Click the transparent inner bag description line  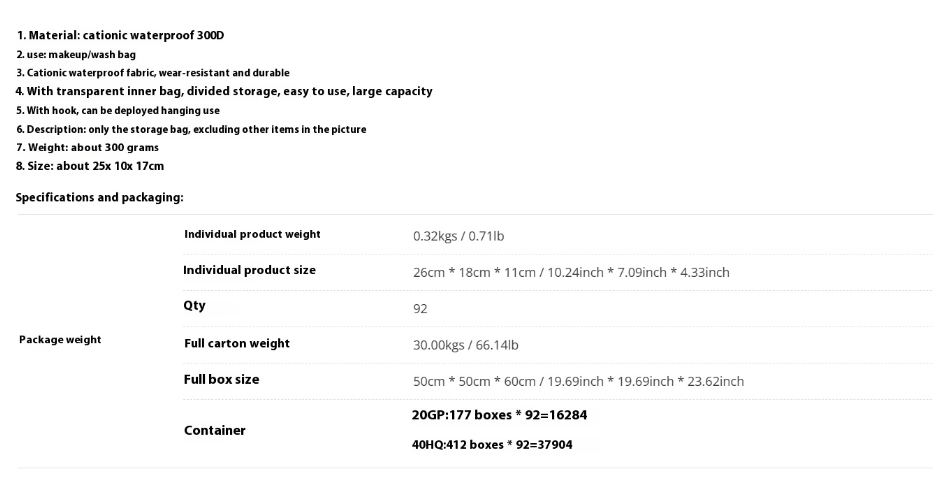[x=224, y=91]
